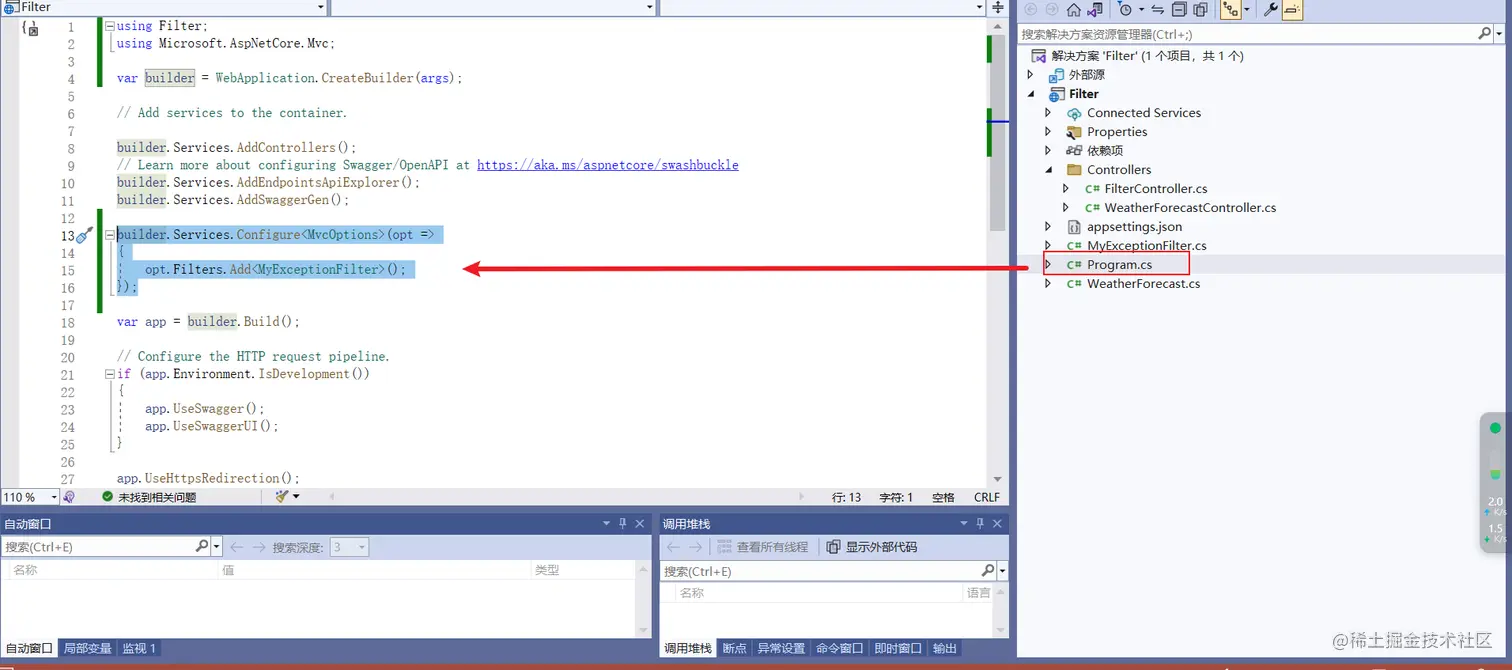Open FilterController.cs file
1512x670 pixels.
[x=1156, y=189]
